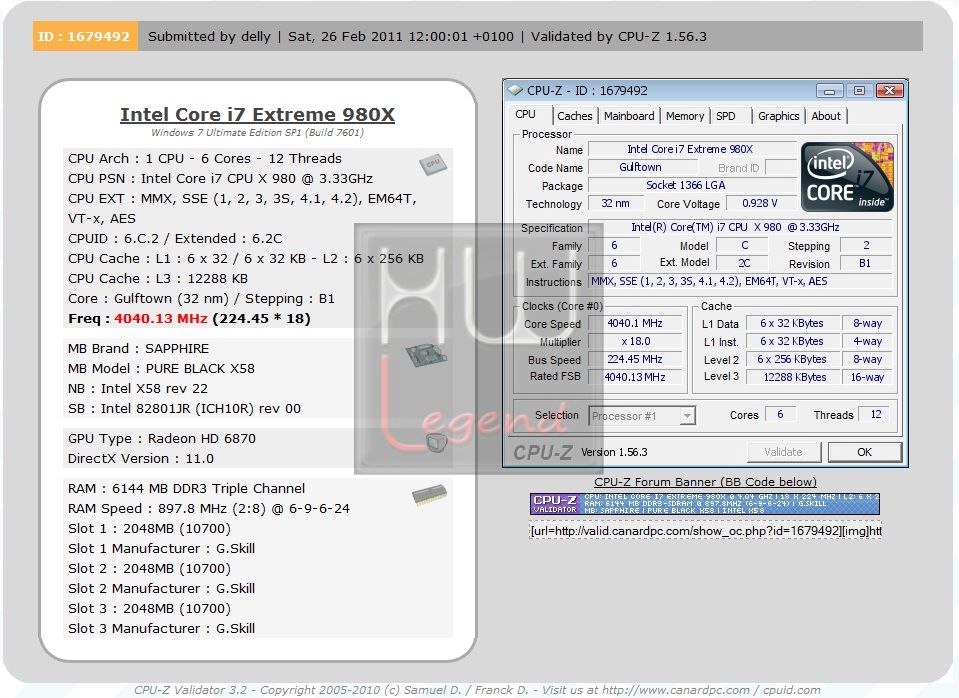Open the Intel Core i7 Extreme 980X heading link

coord(257,114)
